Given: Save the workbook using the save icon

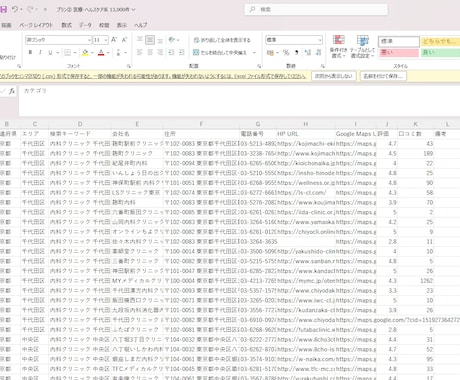Looking at the screenshot, I should pyautogui.click(x=3, y=9).
